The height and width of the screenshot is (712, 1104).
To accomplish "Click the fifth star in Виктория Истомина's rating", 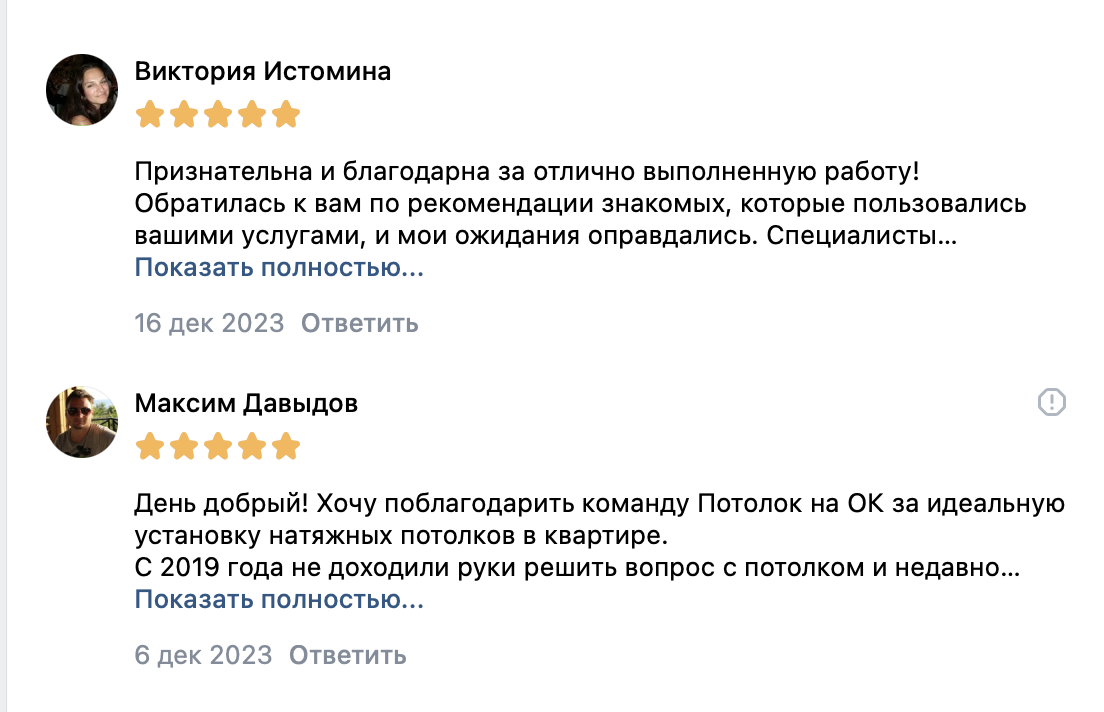I will (x=286, y=115).
